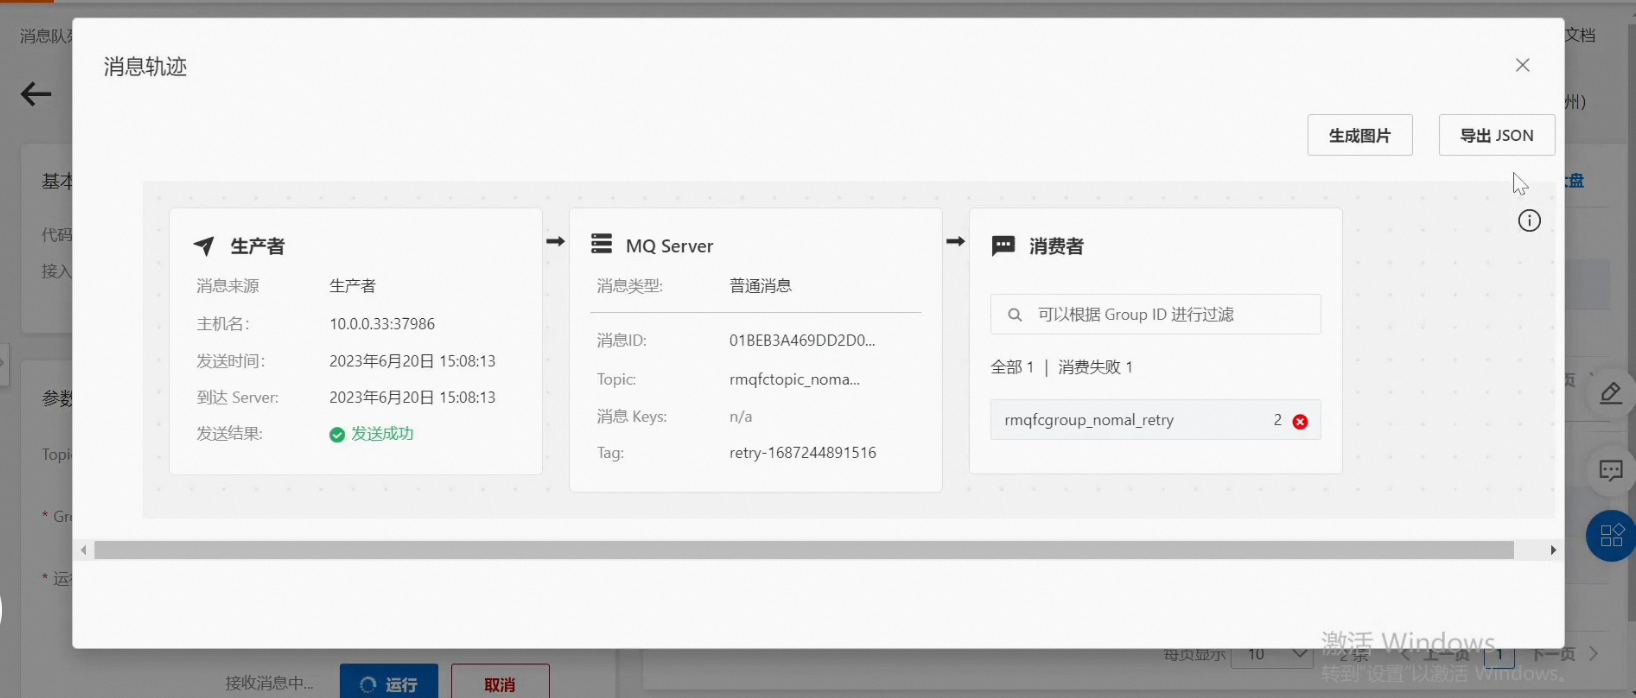This screenshot has width=1636, height=698.
Task: Open the page size 10 dropdown
Action: pyautogui.click(x=1273, y=655)
